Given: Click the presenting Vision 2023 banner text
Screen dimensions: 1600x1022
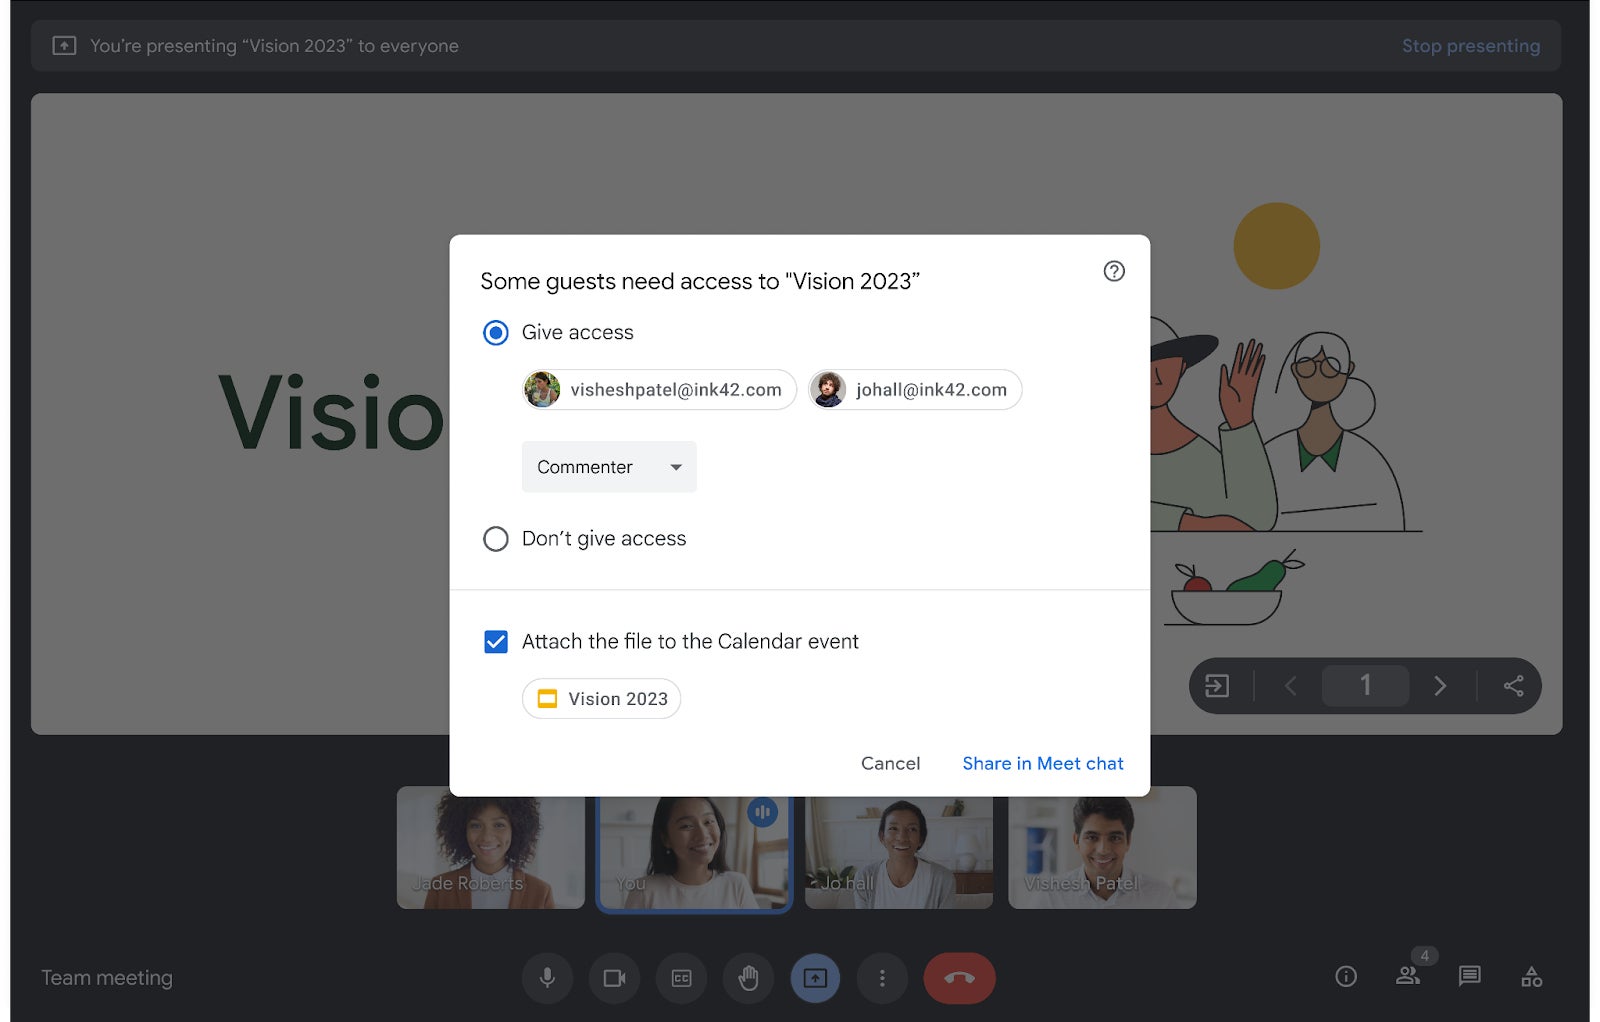Looking at the screenshot, I should click(274, 45).
